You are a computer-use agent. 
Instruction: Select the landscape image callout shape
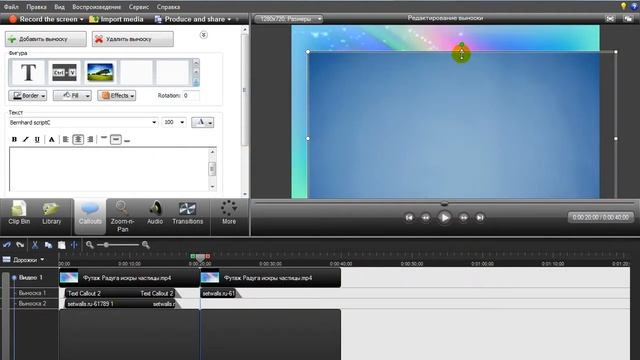(100, 73)
